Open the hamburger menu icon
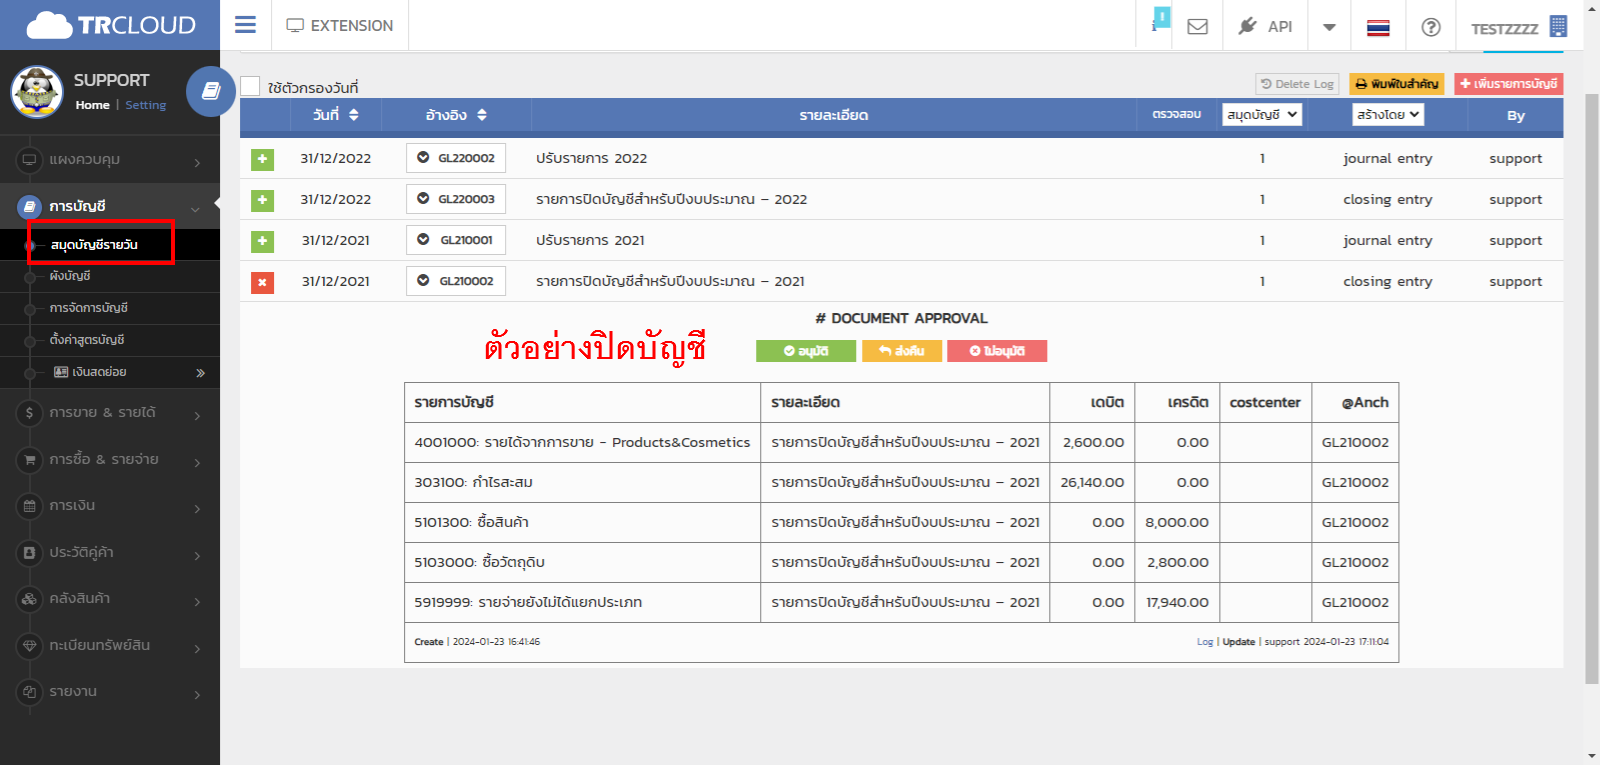1600x765 pixels. [x=245, y=25]
